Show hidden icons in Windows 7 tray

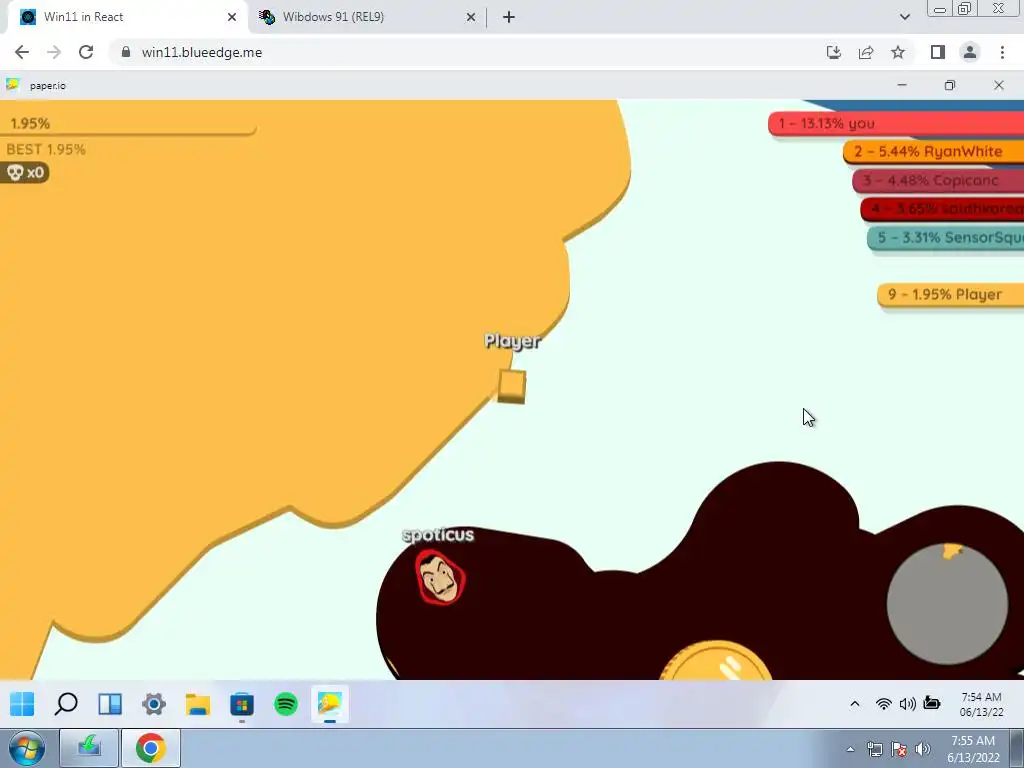point(850,749)
